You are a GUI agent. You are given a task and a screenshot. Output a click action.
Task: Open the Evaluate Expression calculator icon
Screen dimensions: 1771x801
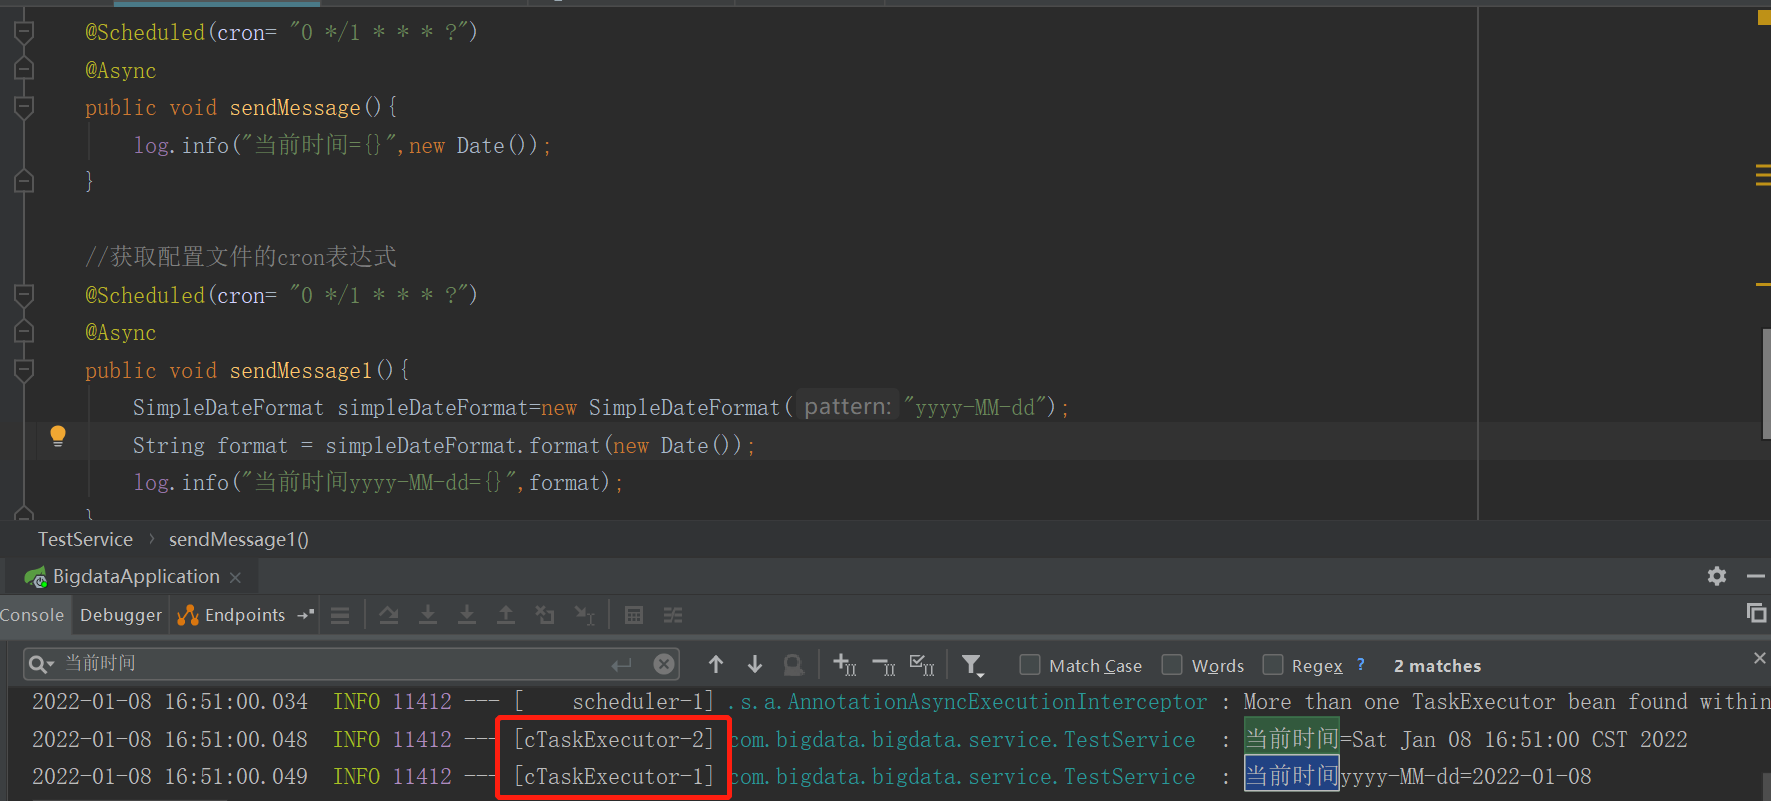[634, 615]
